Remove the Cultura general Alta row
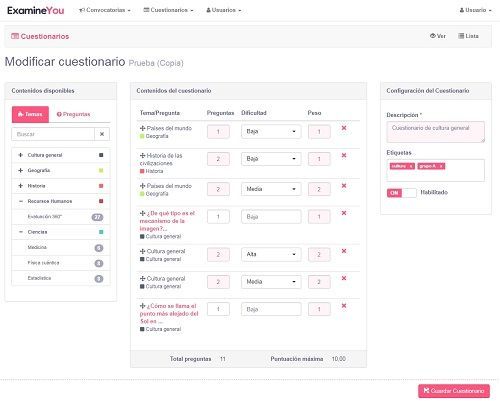Screen dimensions: 500x401 344,251
